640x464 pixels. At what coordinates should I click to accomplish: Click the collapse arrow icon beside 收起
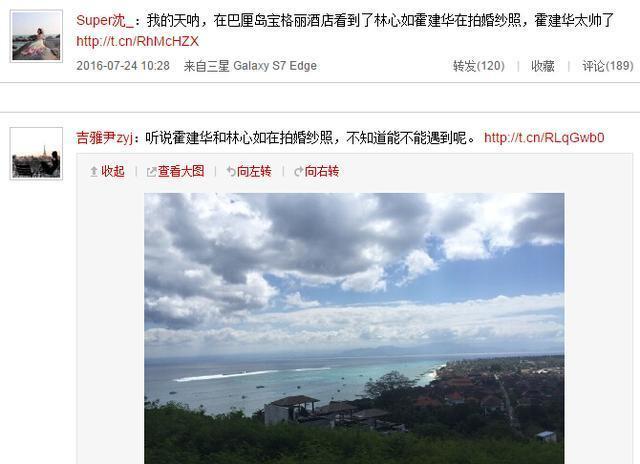[94, 172]
